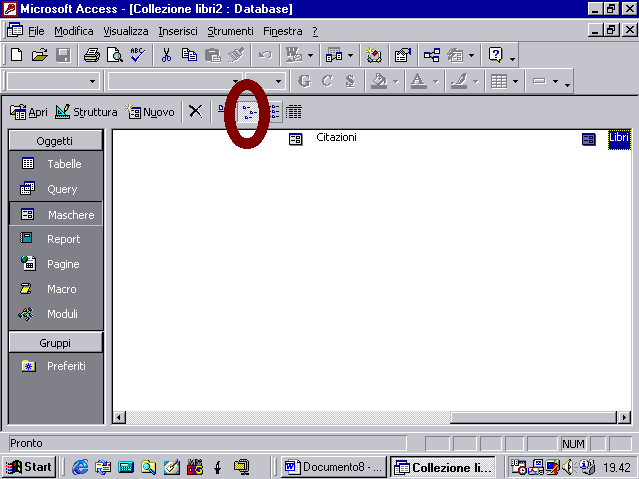This screenshot has height=479, width=639.
Task: Click the Nuovo button
Action: [150, 112]
